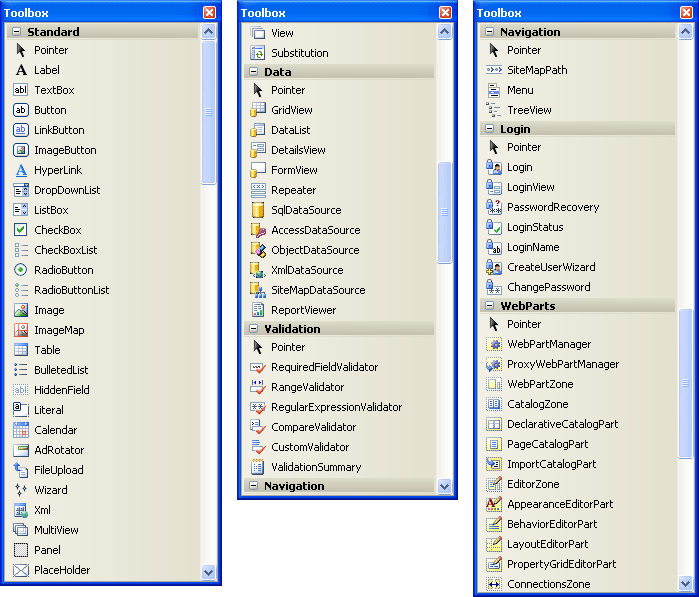
Task: Select the ConnectionsZone icon
Action: coord(493,584)
